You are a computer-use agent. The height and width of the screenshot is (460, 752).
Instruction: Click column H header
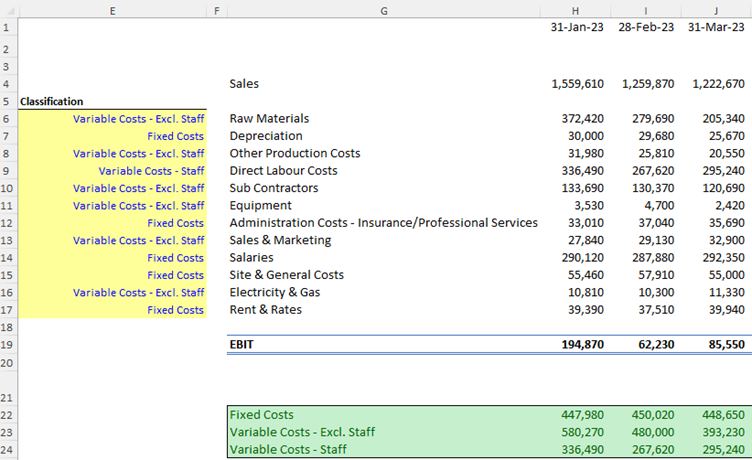575,9
